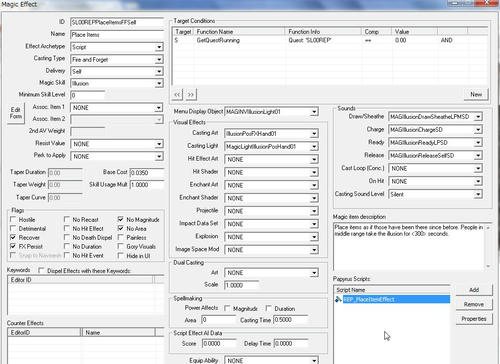Click the description box scroll-up arrow

[x=488, y=227]
